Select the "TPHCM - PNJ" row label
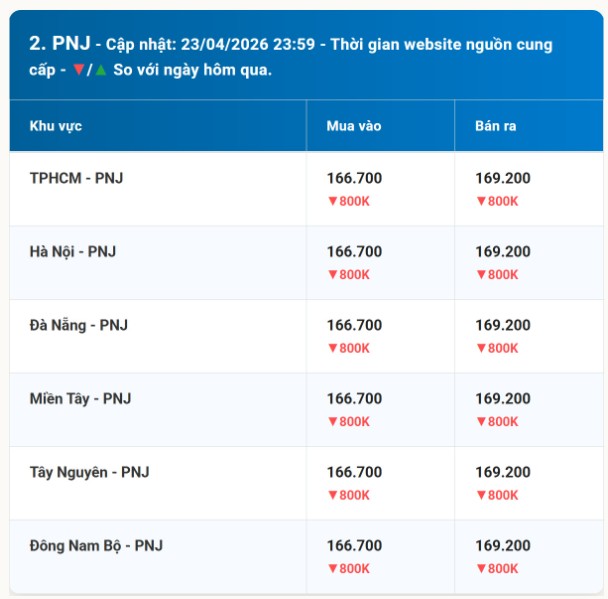Screen dimensions: 608x599 [77, 178]
